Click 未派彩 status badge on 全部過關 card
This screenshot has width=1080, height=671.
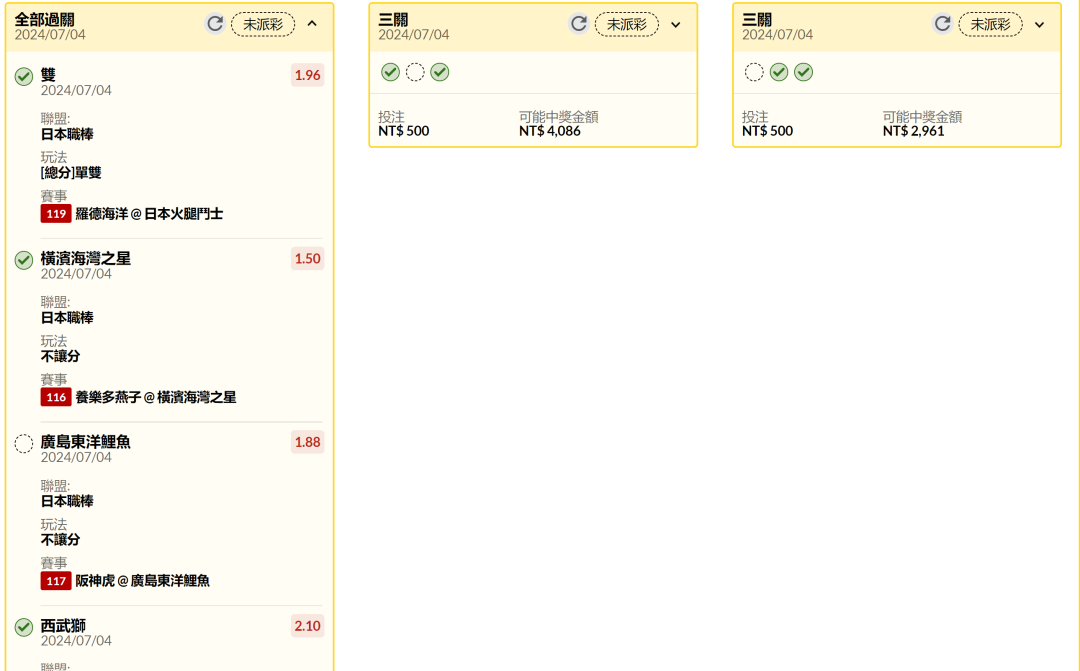(263, 25)
